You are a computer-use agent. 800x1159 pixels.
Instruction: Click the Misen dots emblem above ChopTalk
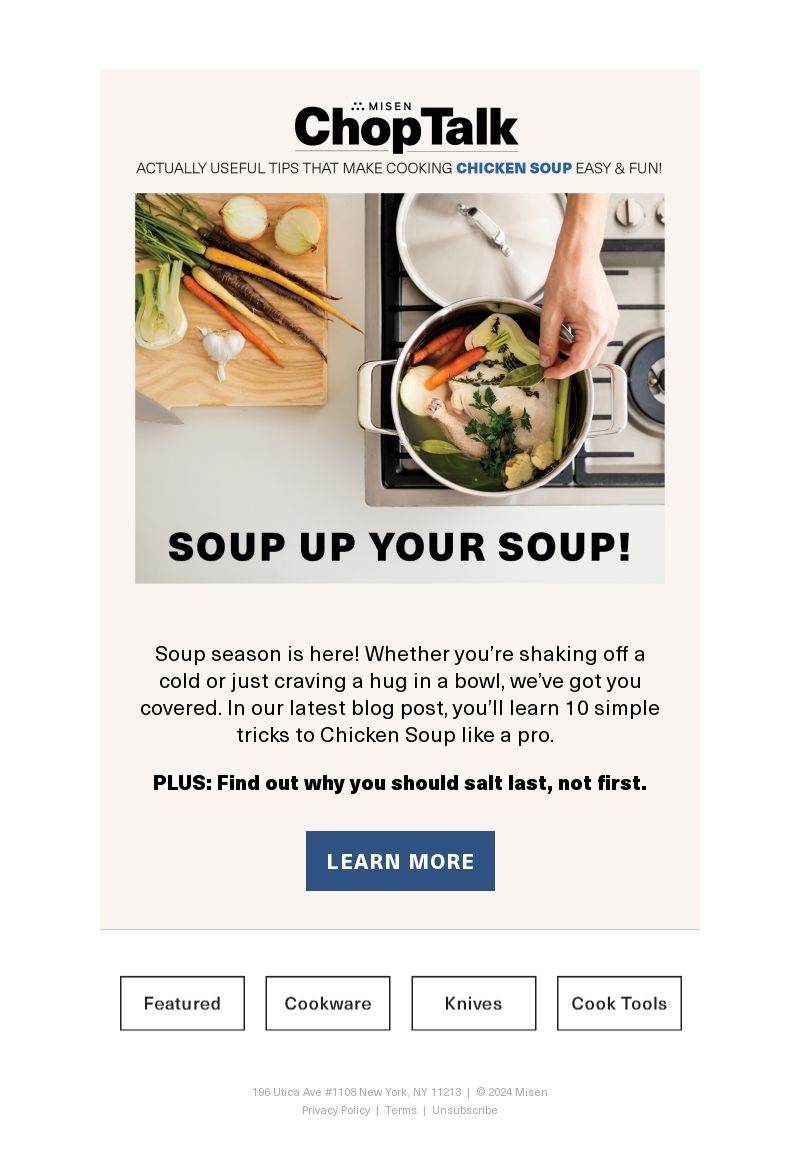358,106
